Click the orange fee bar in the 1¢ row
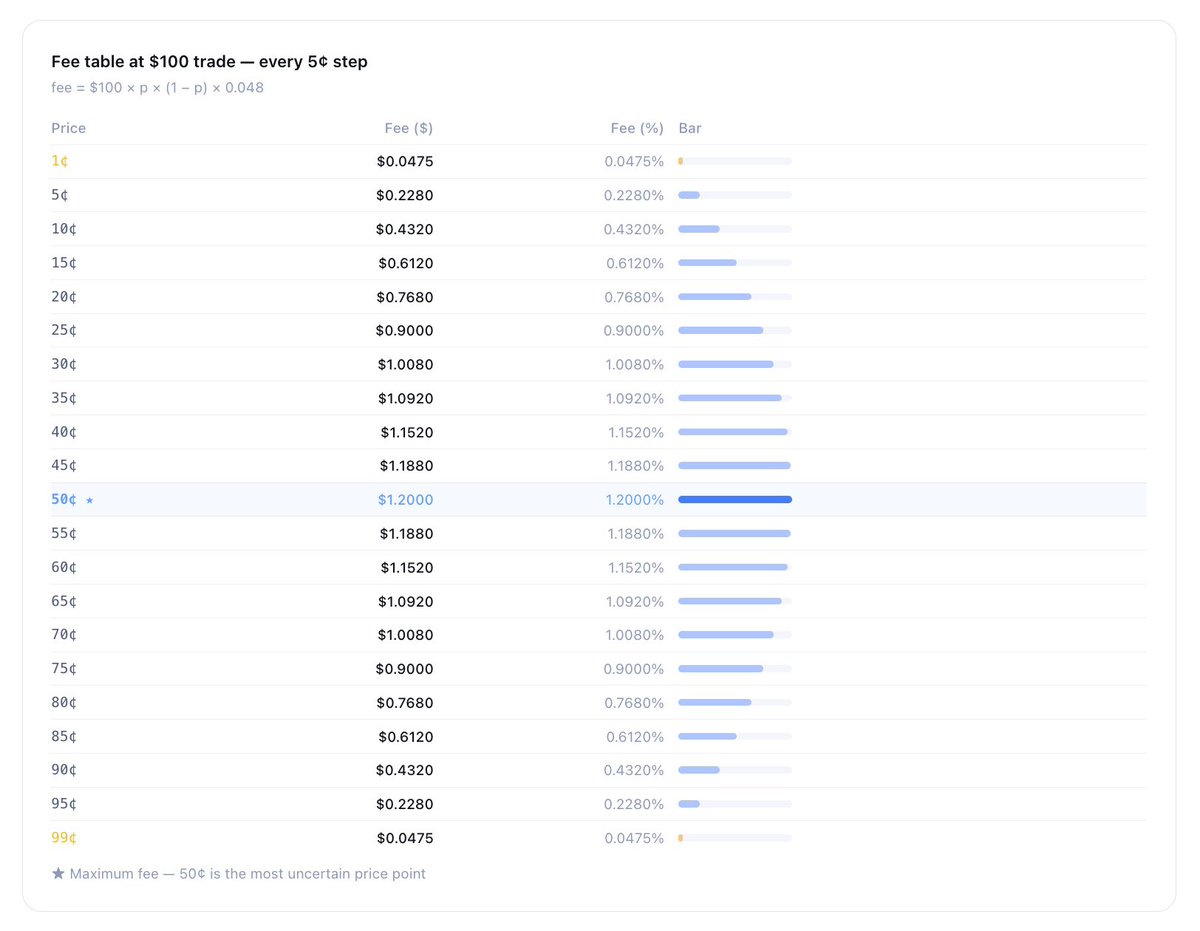 pos(681,161)
